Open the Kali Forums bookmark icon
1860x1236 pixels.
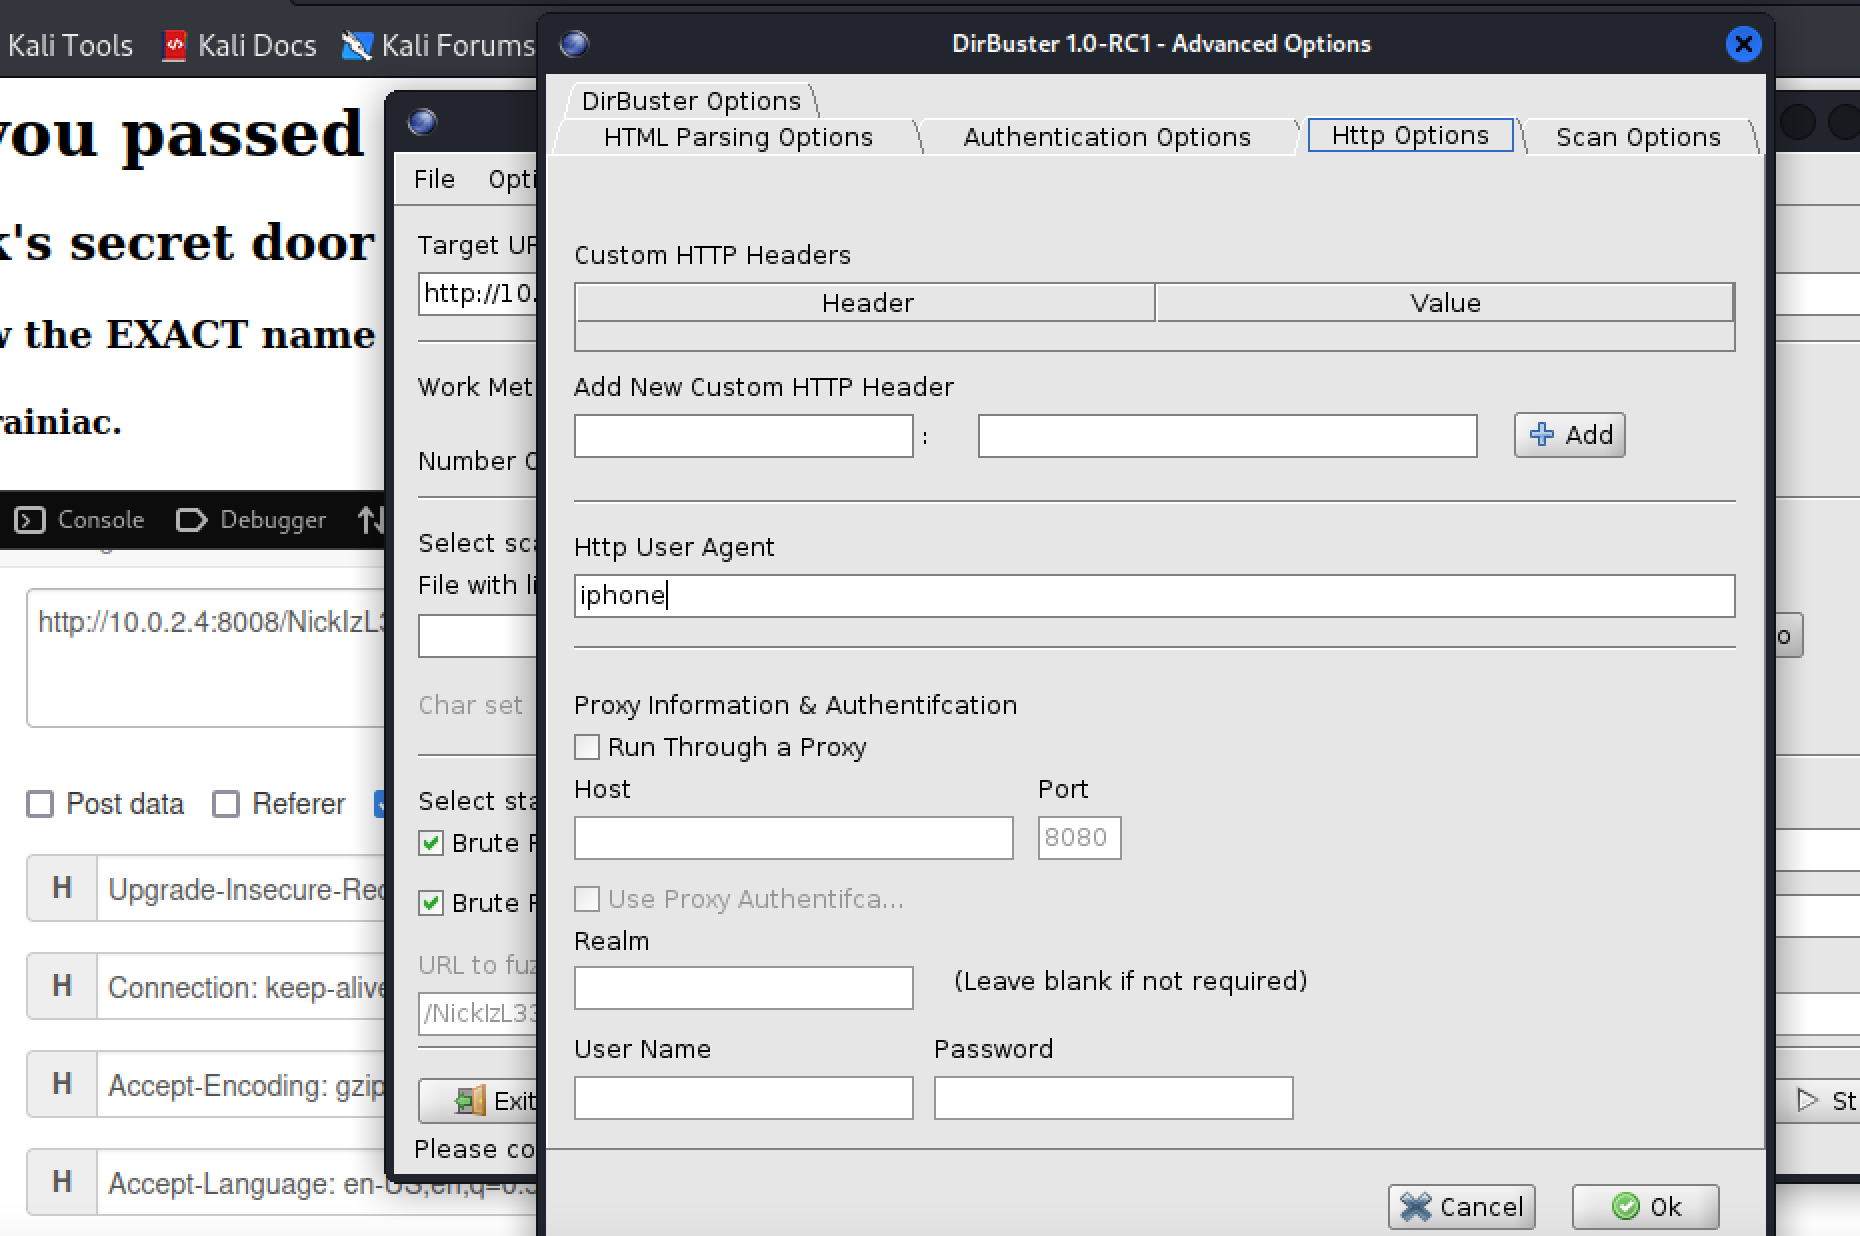[x=356, y=45]
